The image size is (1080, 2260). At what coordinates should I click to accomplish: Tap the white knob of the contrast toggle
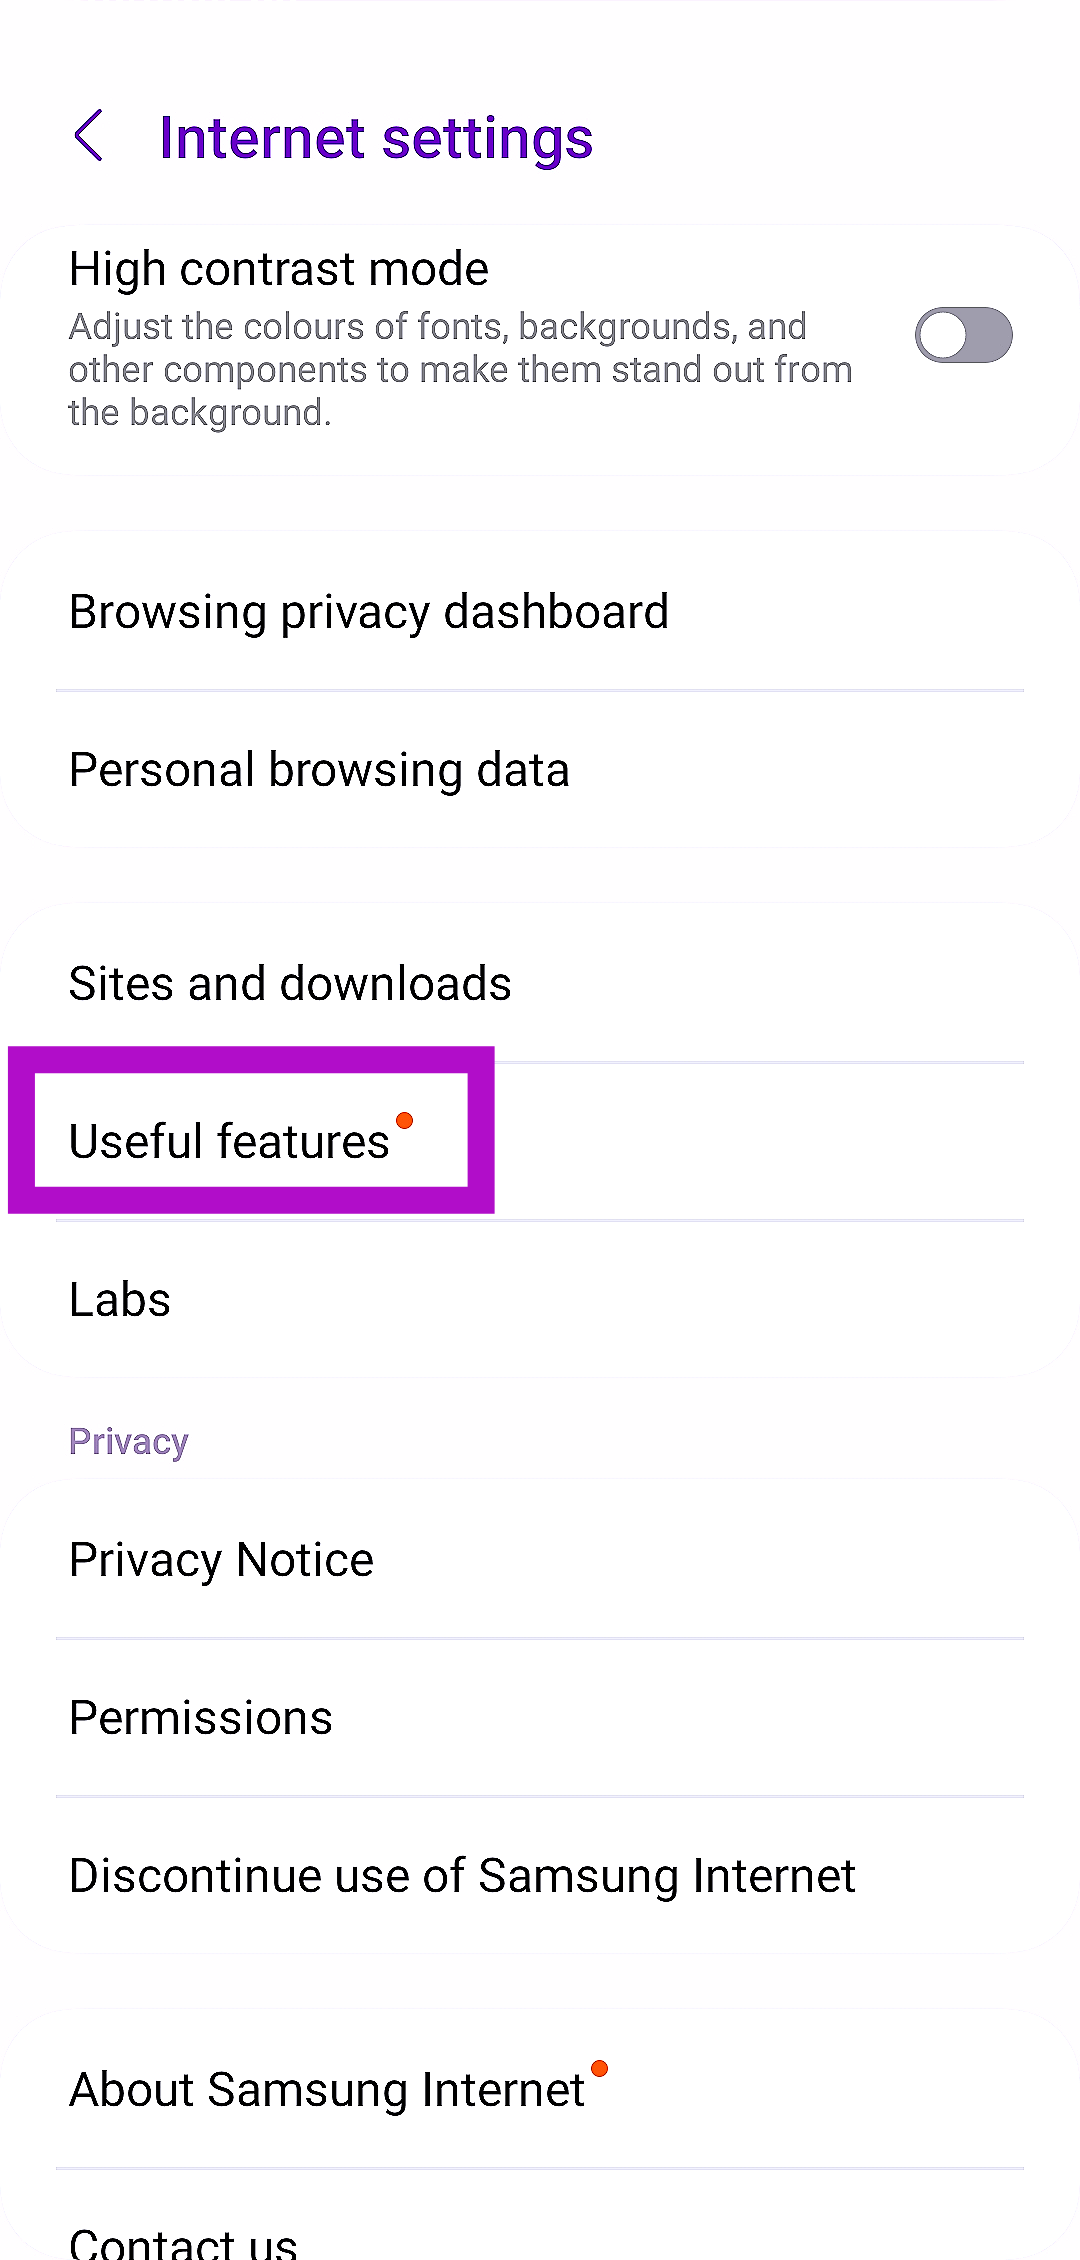[x=943, y=335]
